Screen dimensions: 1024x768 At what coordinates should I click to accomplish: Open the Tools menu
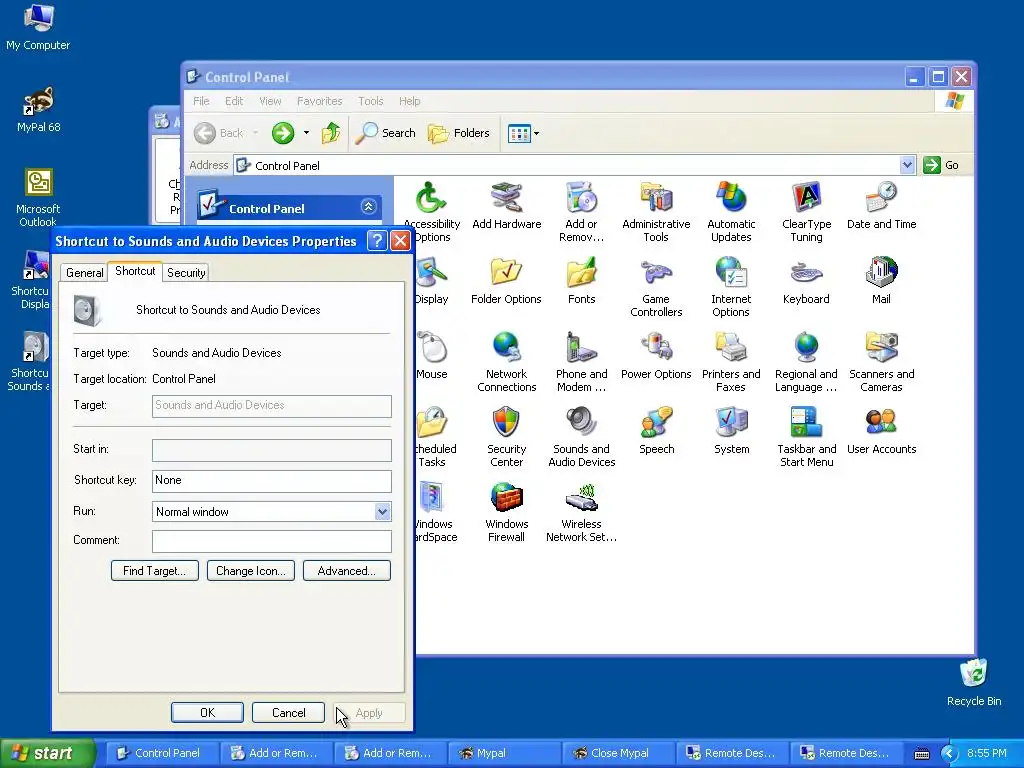tap(370, 101)
